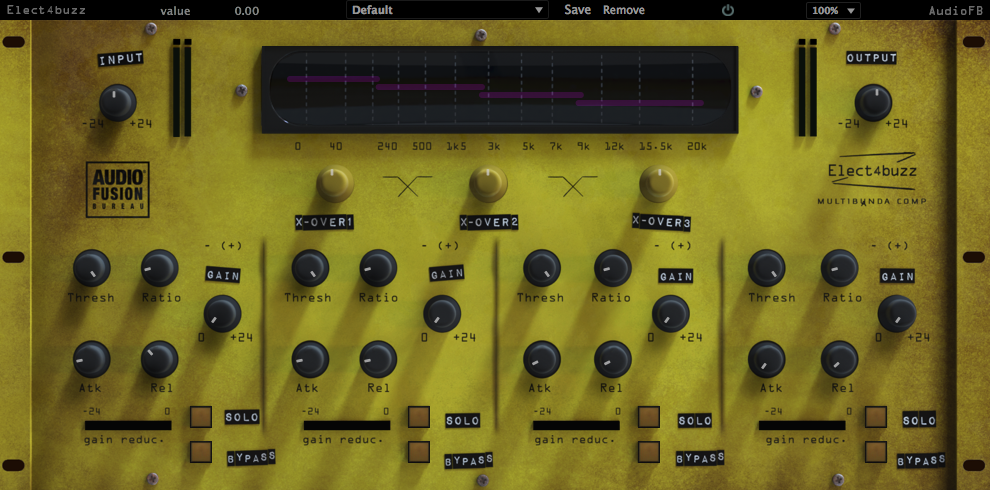Toggle the plugin power bypass icon
Viewport: 990px width, 490px height.
click(x=728, y=10)
